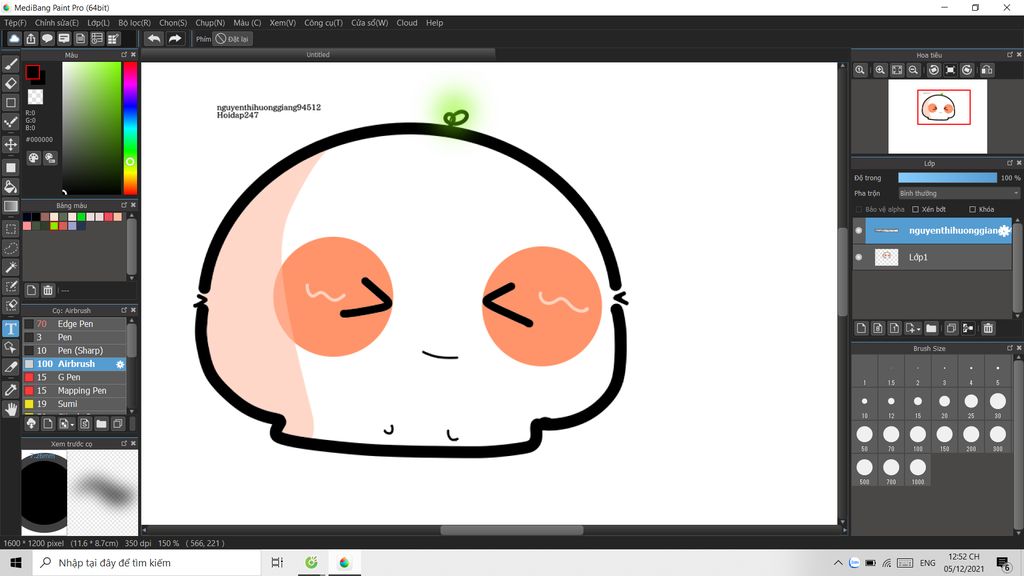Undock the Brush Size panel
The width and height of the screenshot is (1024, 576).
click(1010, 348)
